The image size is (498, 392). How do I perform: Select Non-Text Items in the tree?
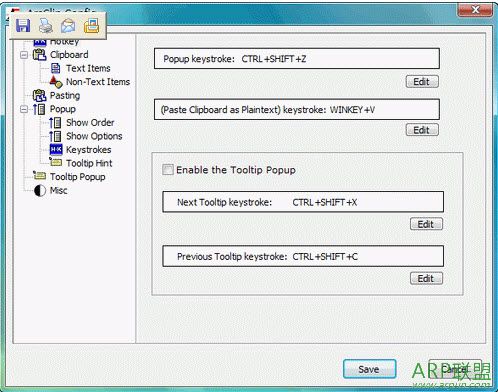98,82
